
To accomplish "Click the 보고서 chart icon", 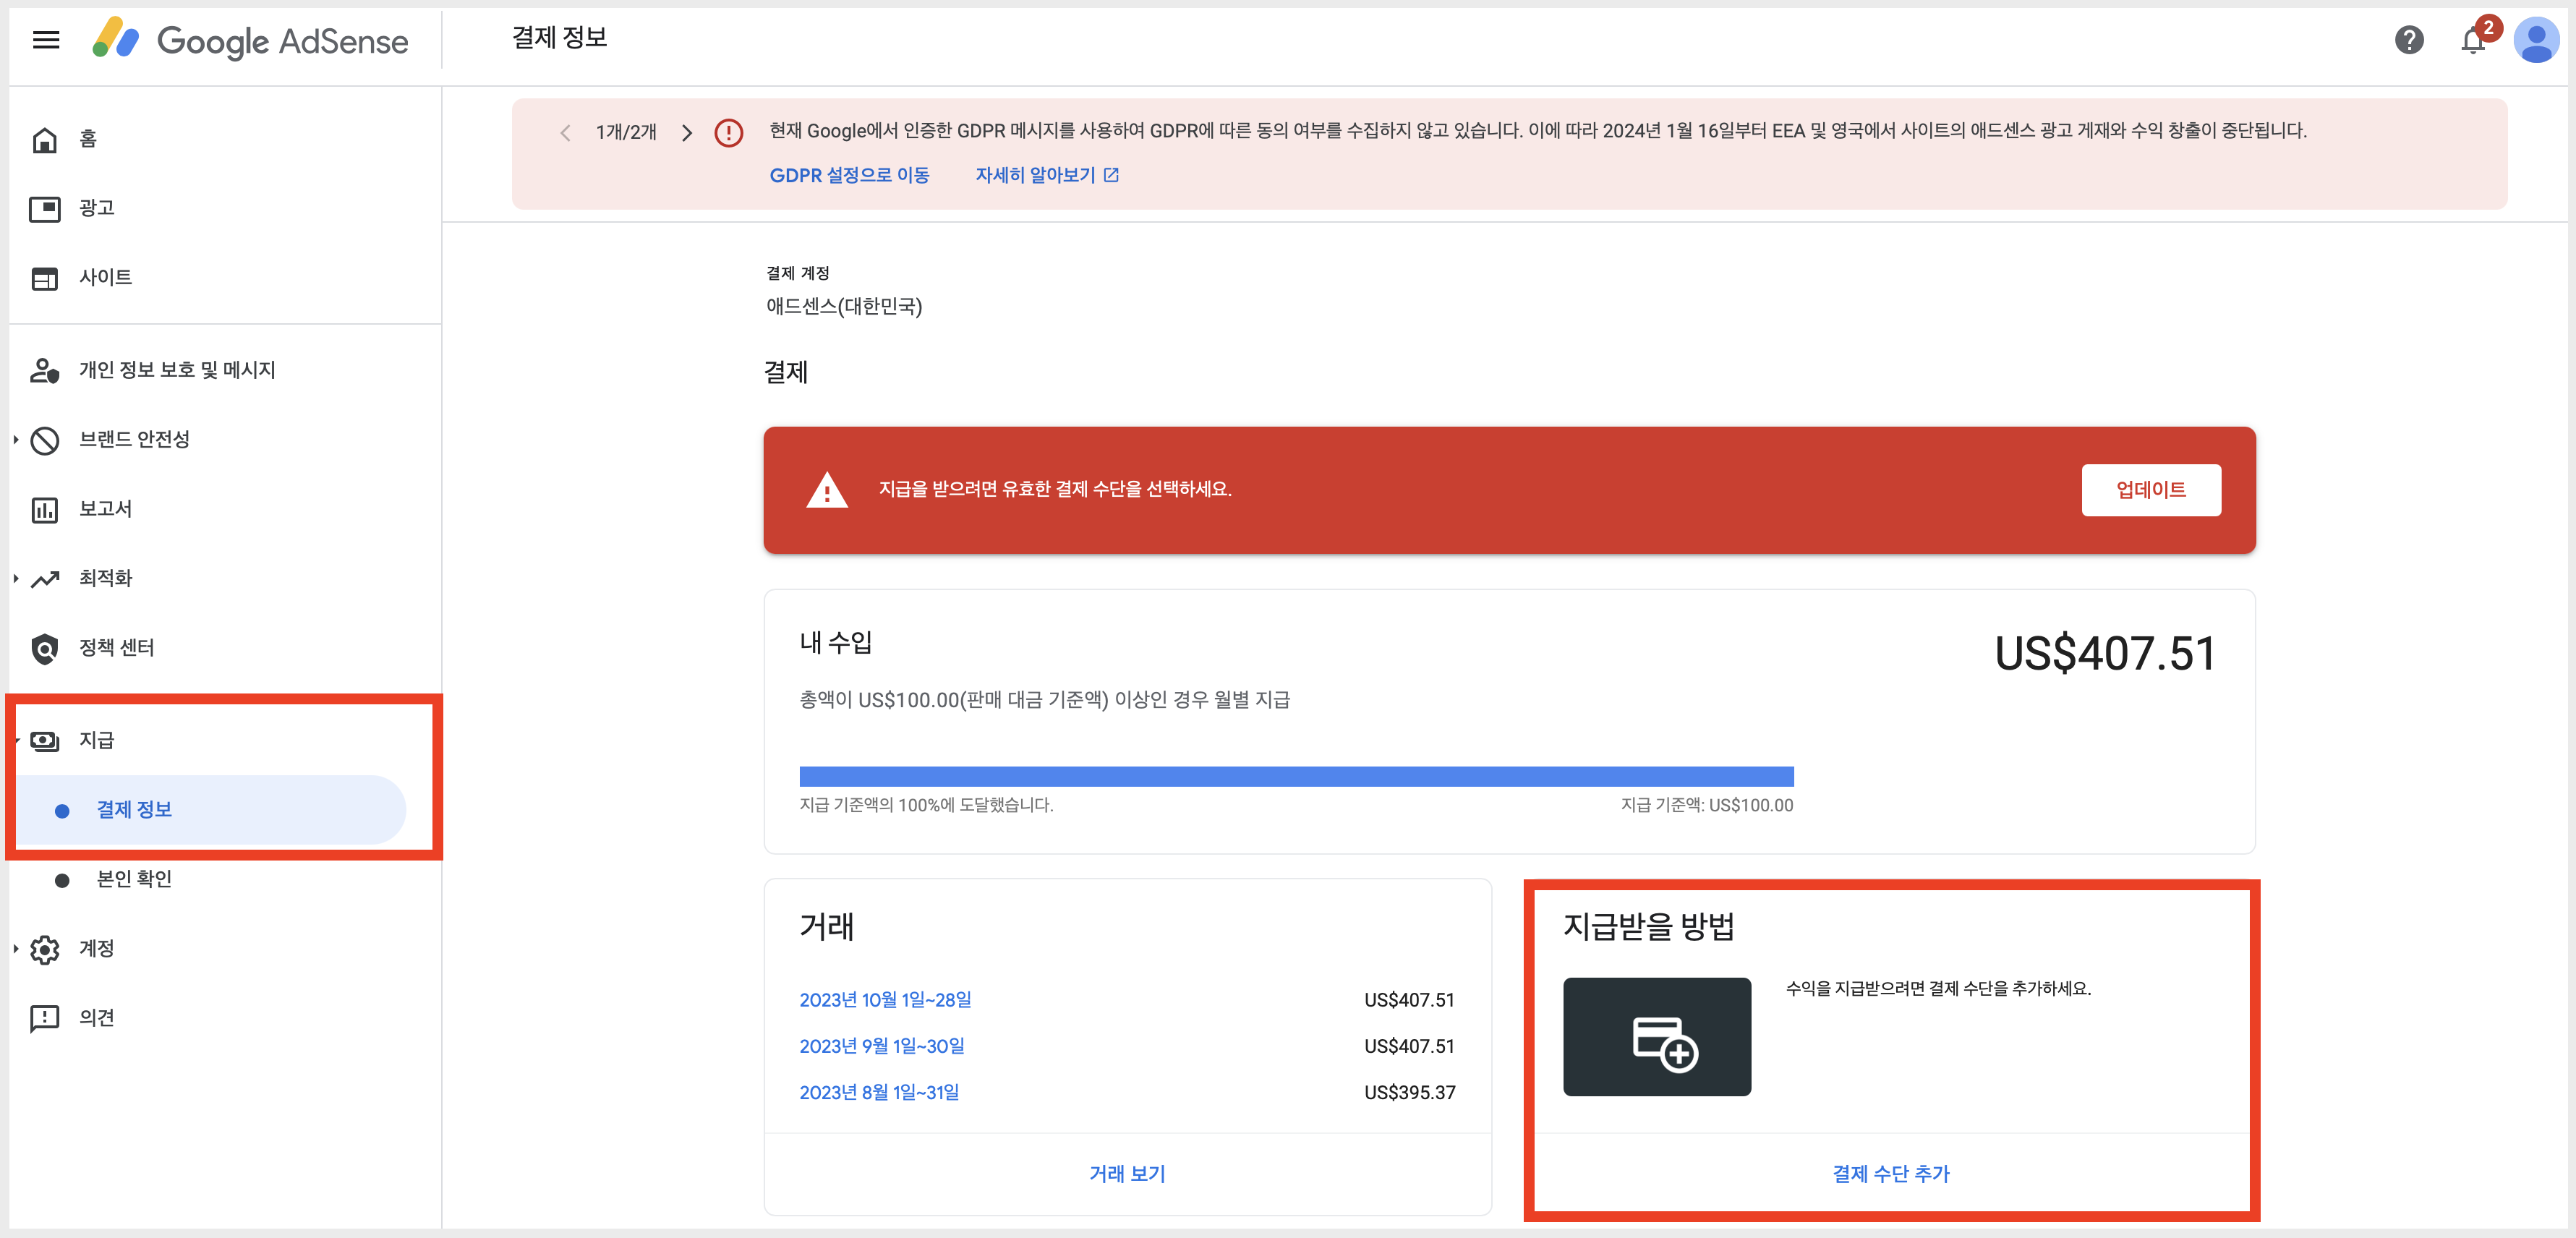I will coord(45,510).
